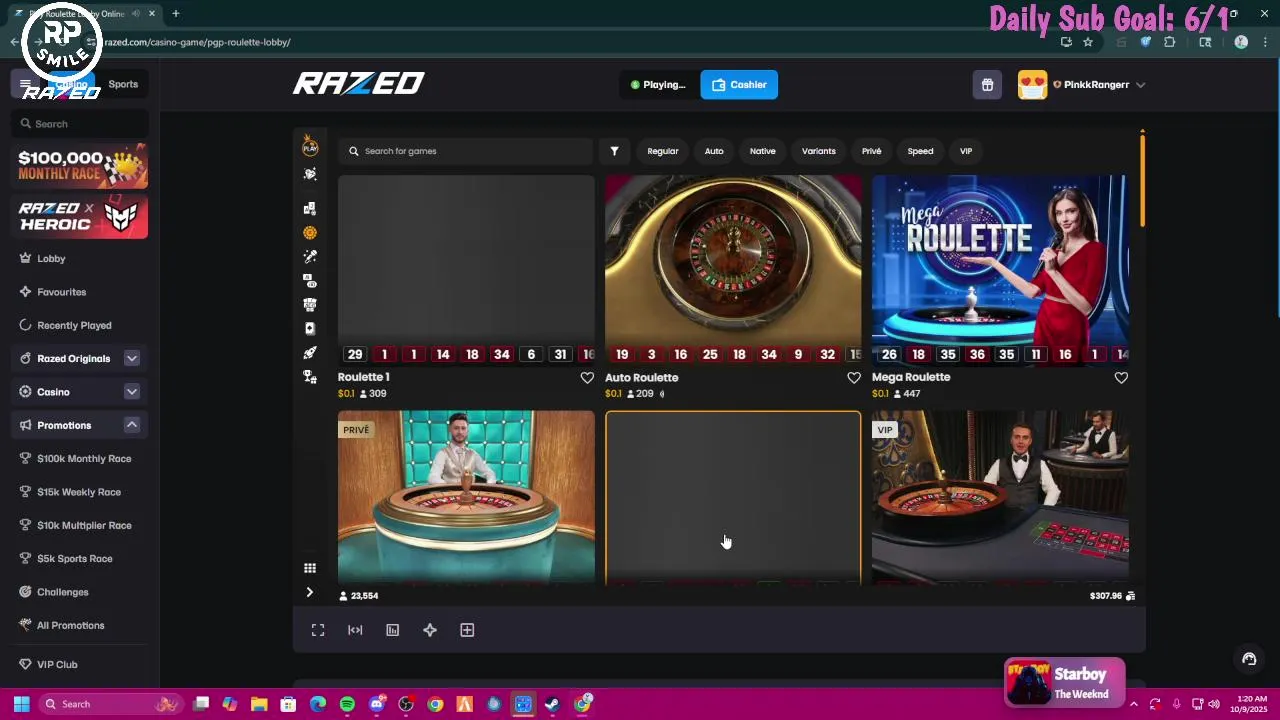
Task: Select the microphone game shows icon
Action: tap(310, 256)
